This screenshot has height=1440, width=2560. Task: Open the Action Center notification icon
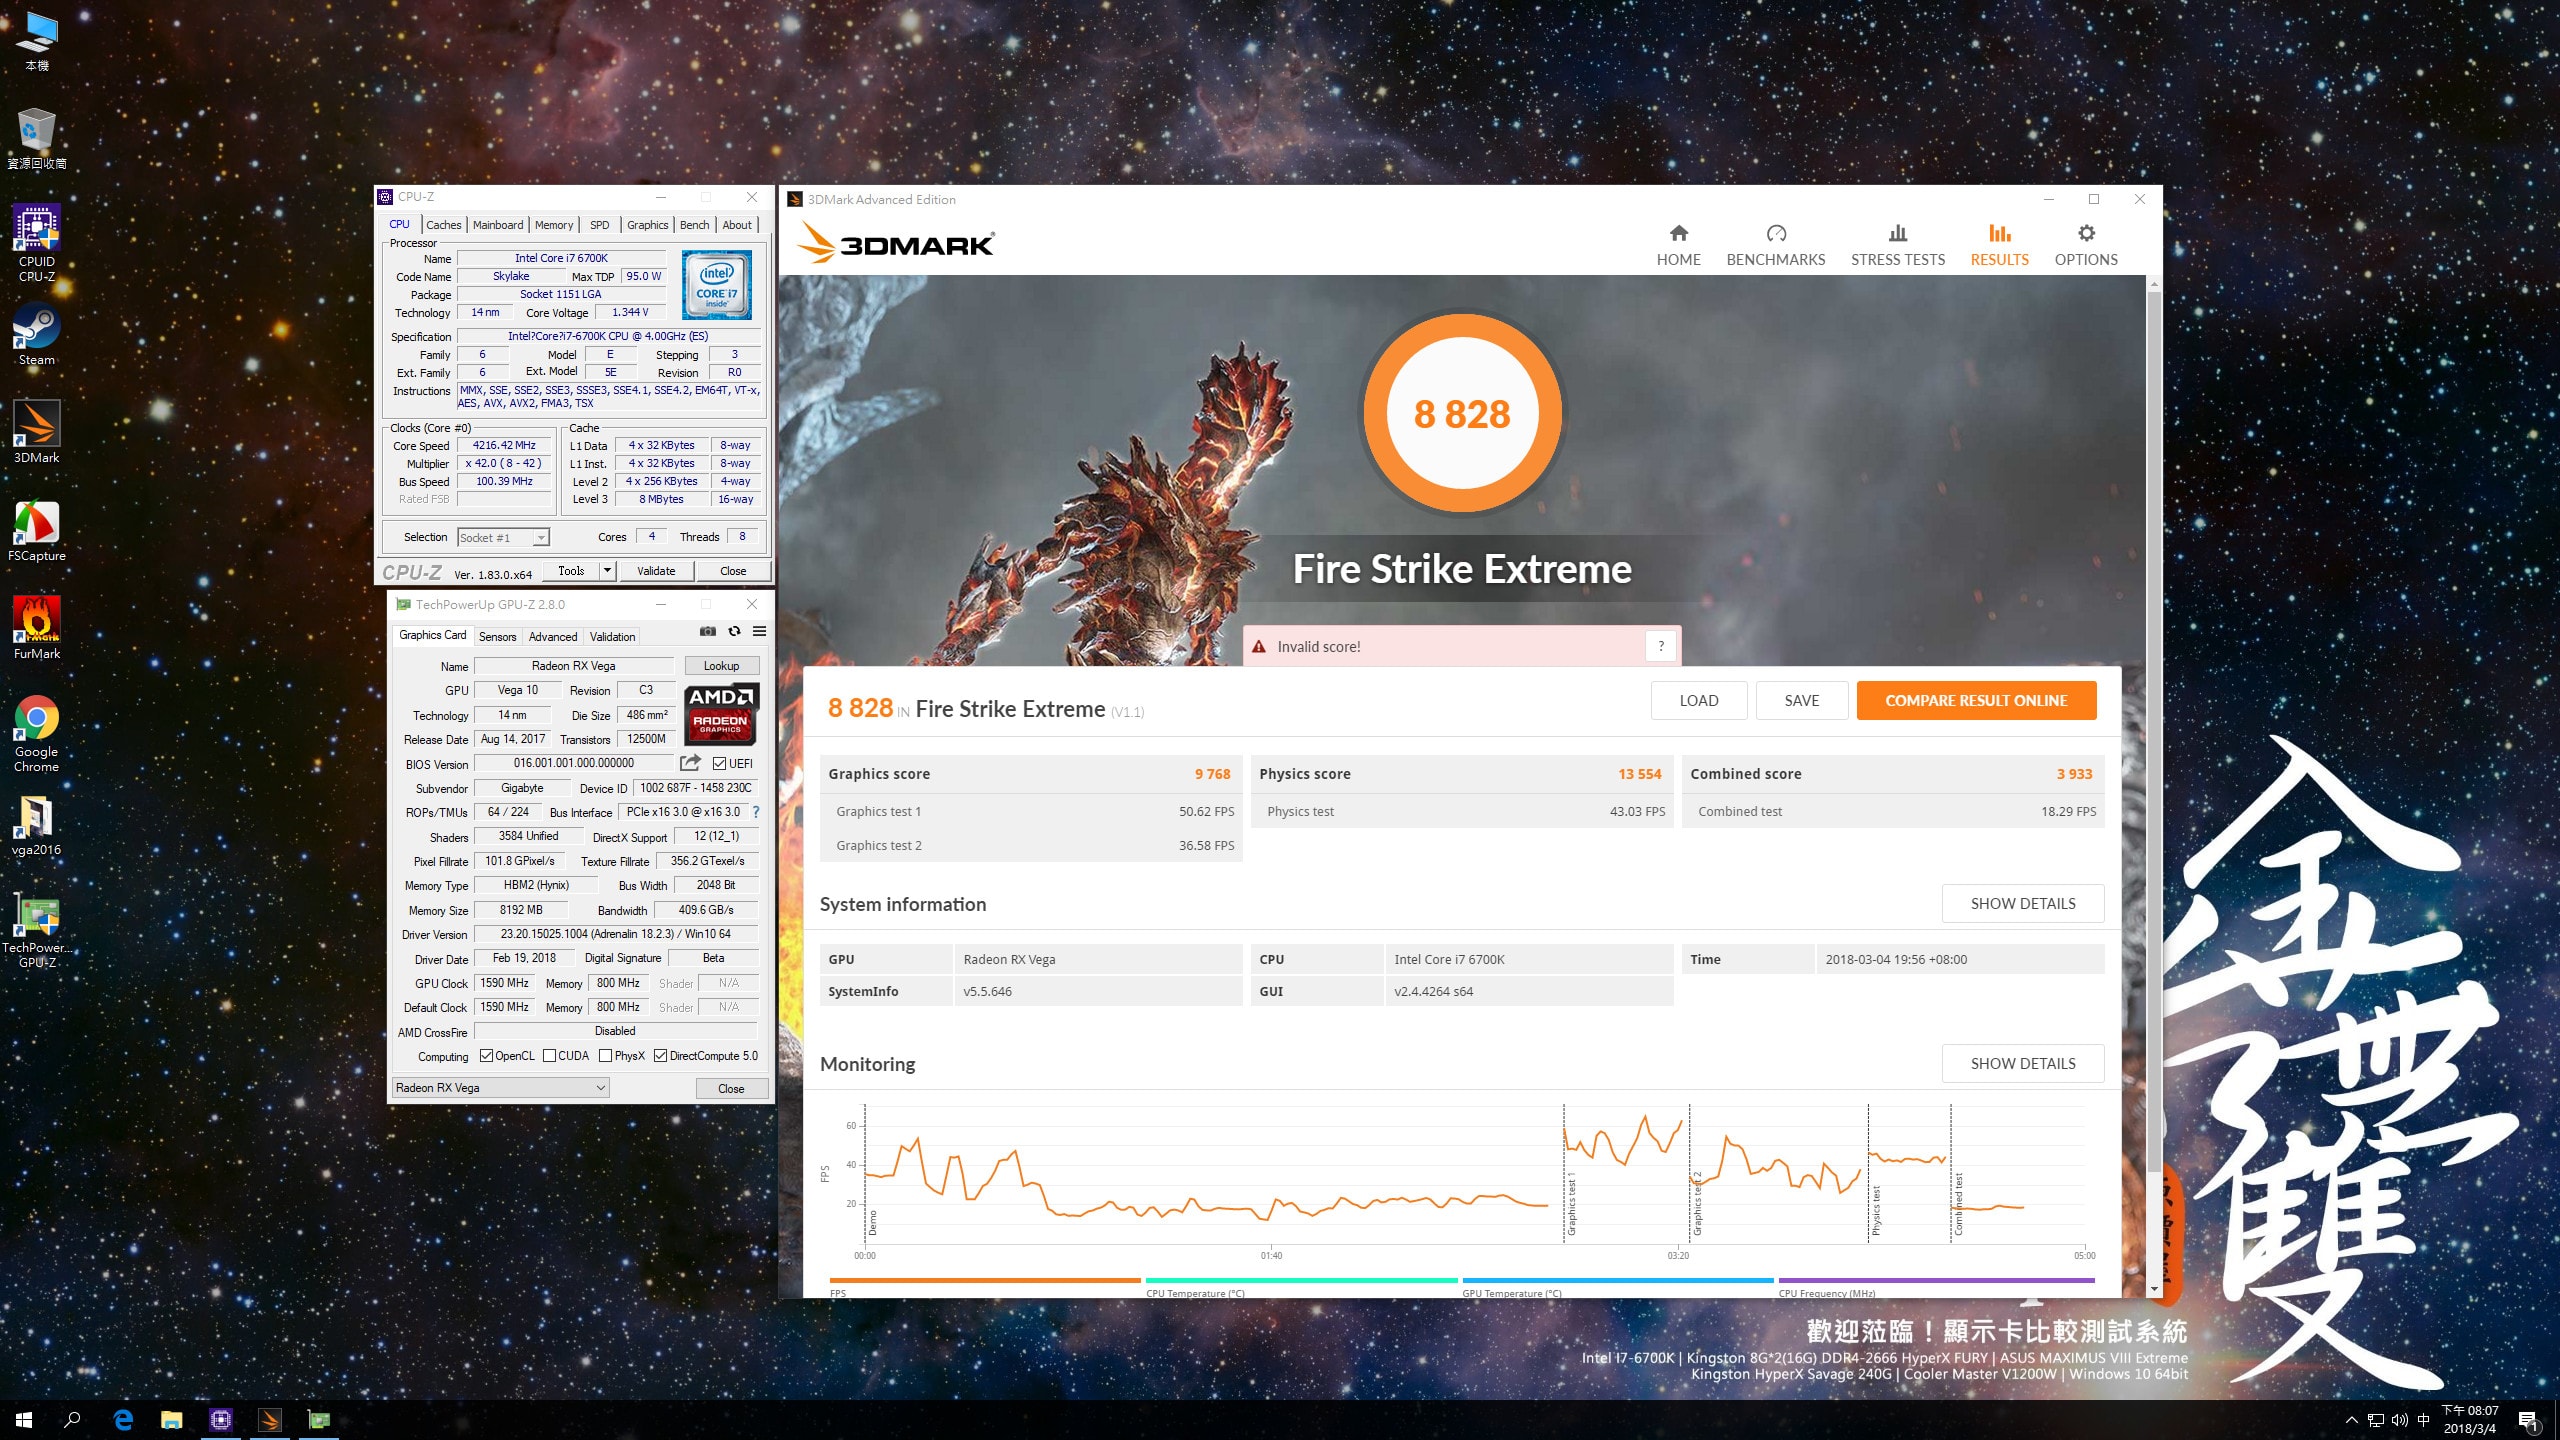[x=2528, y=1420]
